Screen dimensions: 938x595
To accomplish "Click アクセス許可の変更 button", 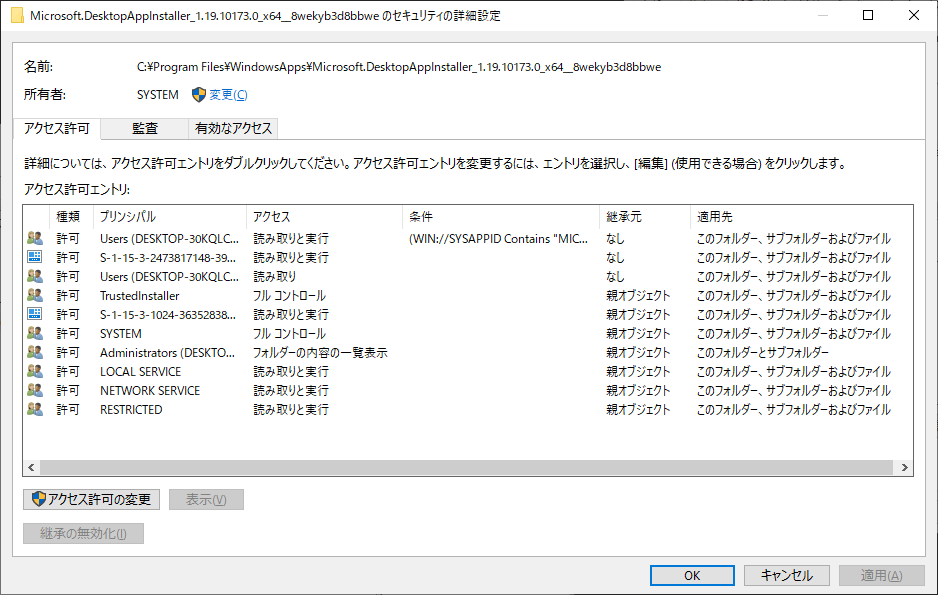I will (x=92, y=499).
